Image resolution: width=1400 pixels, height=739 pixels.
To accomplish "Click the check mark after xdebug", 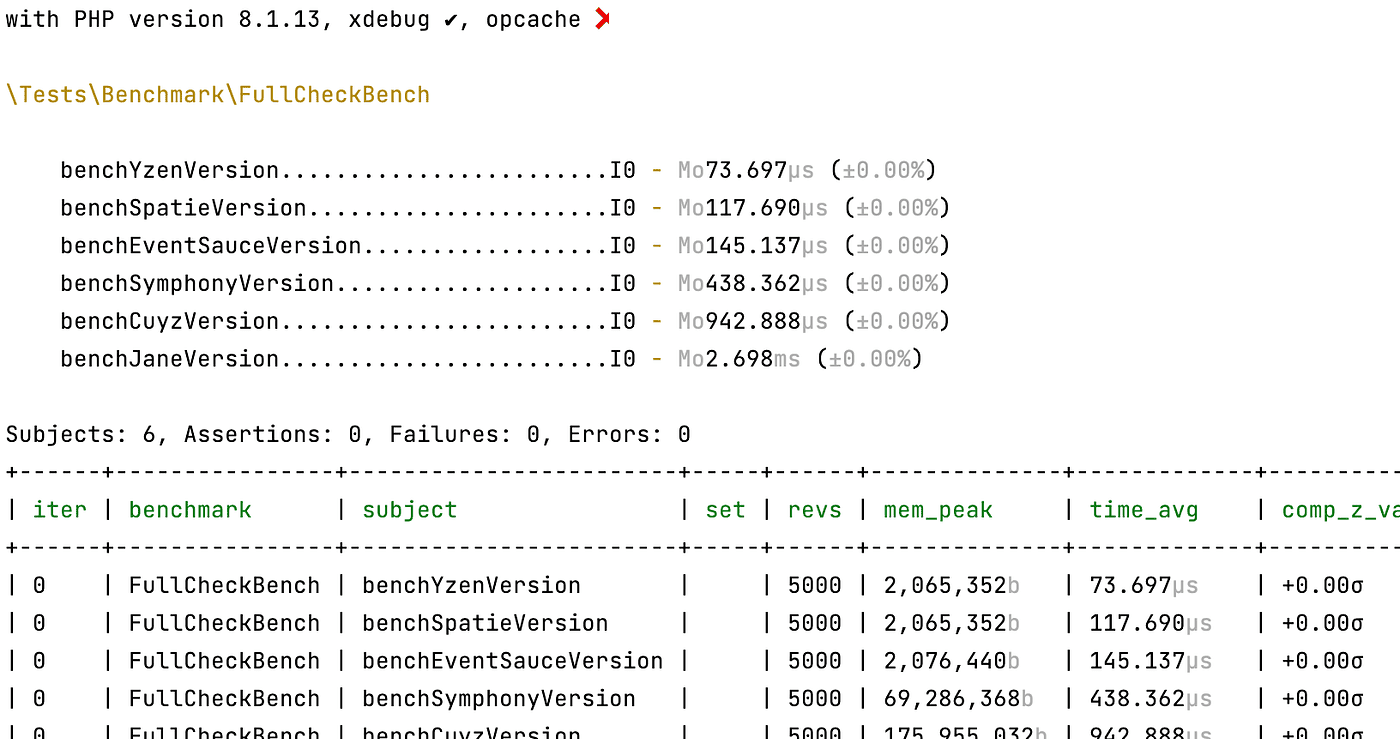I will coord(451,20).
